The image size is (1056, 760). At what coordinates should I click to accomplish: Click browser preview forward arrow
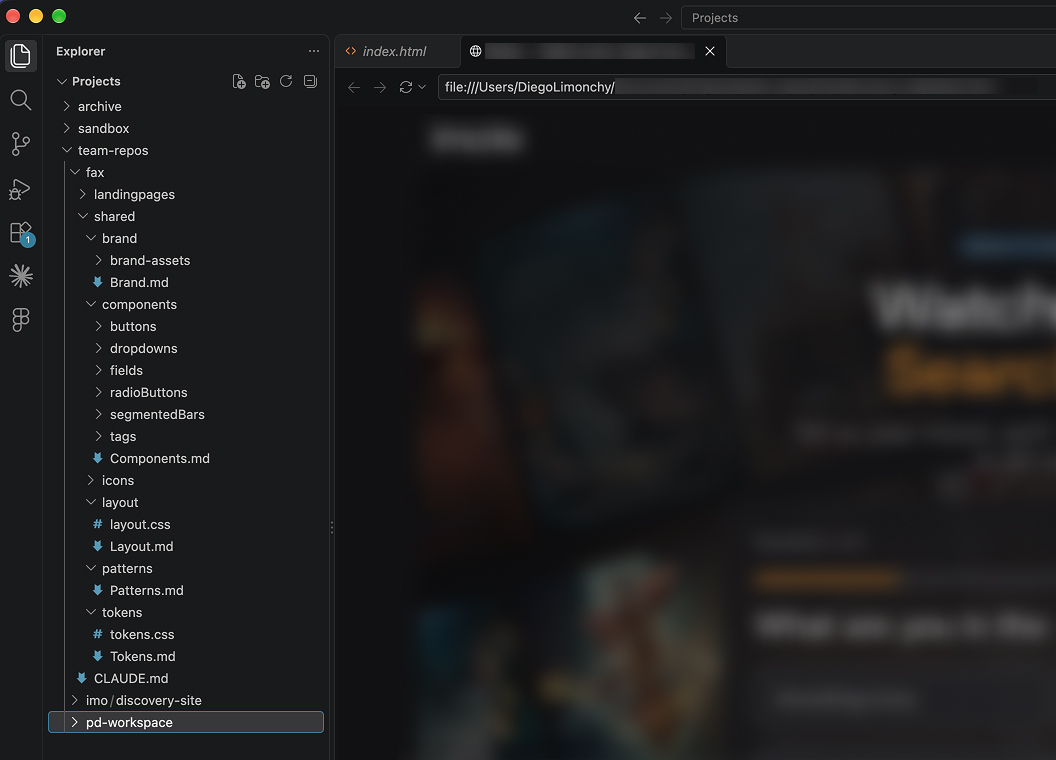(380, 88)
